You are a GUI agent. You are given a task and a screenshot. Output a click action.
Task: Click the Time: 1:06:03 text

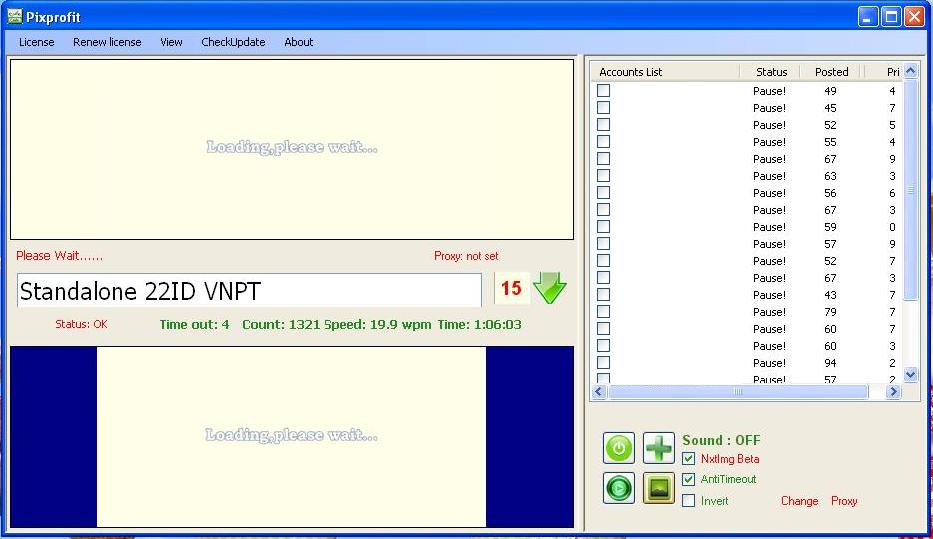479,325
